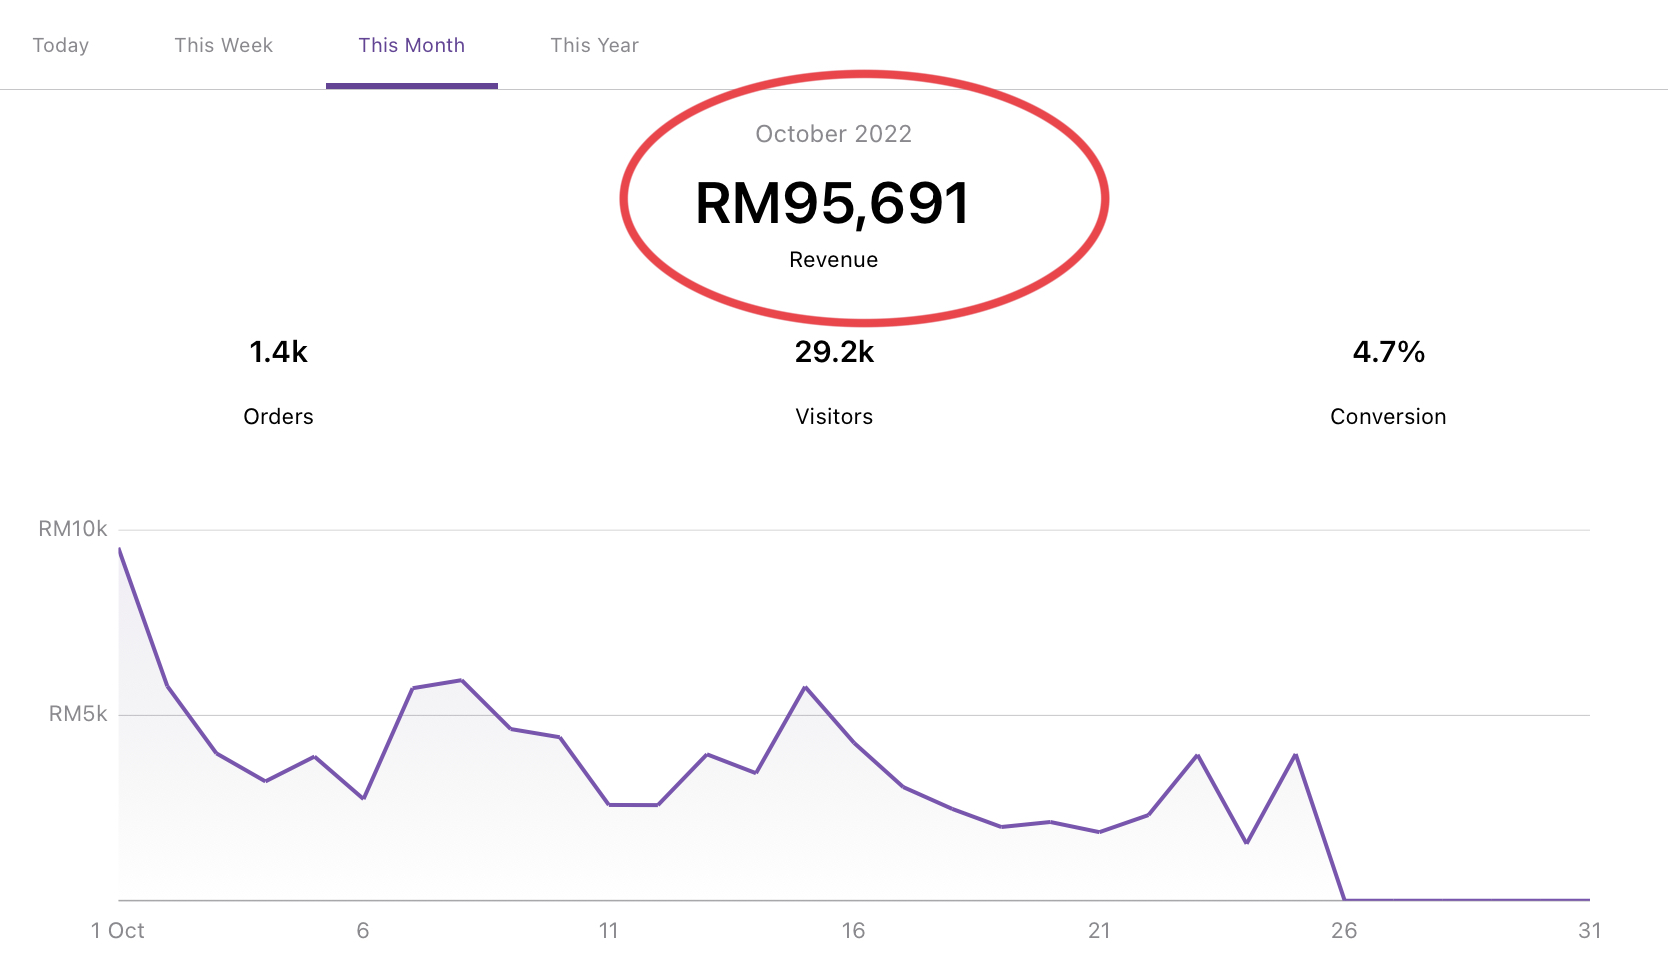Click the Conversion label

[x=1388, y=417]
